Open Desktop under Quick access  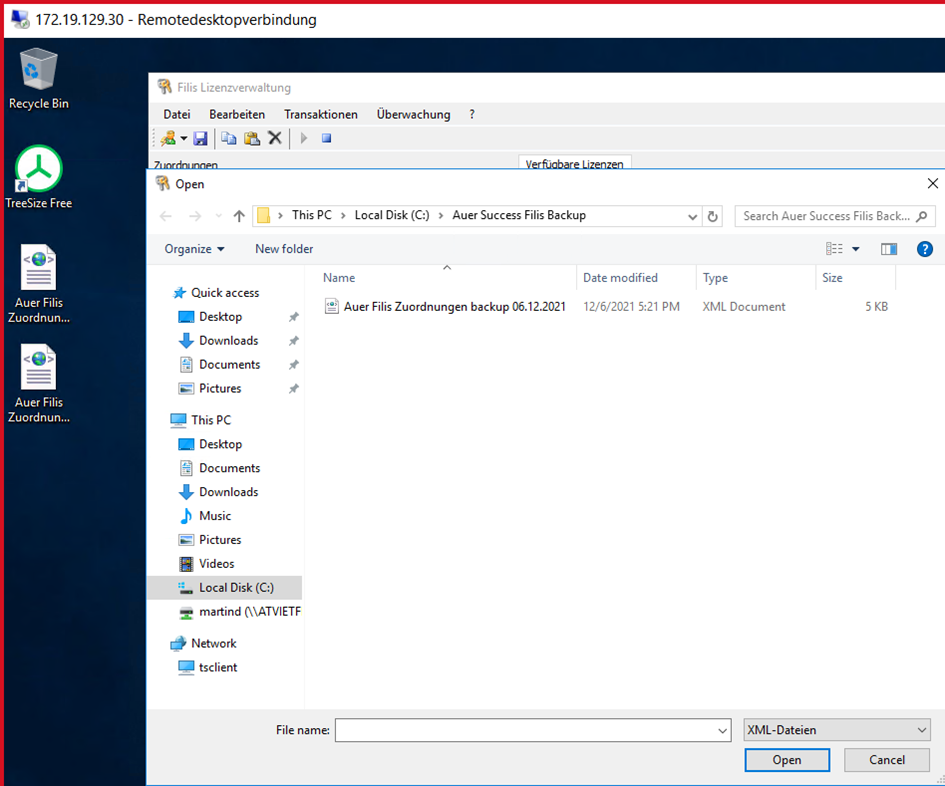(221, 316)
